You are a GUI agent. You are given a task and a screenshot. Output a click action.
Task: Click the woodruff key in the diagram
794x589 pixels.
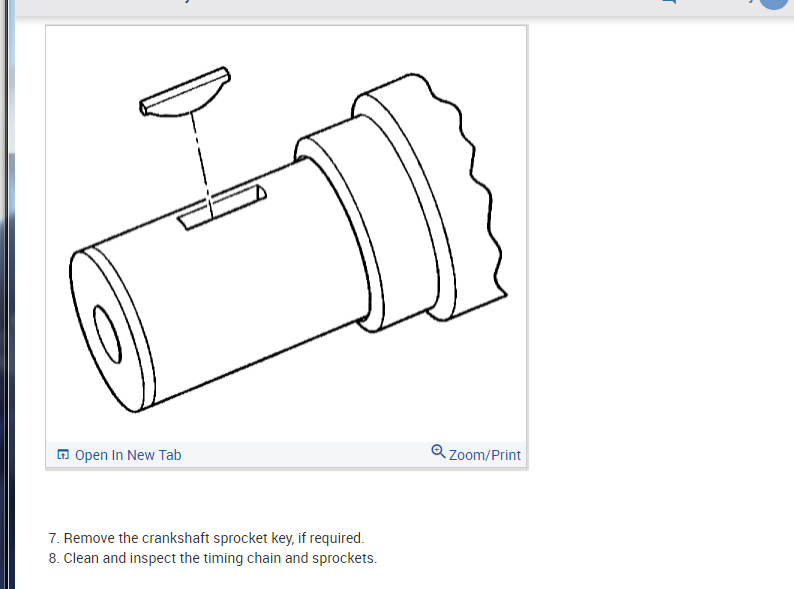(x=185, y=92)
